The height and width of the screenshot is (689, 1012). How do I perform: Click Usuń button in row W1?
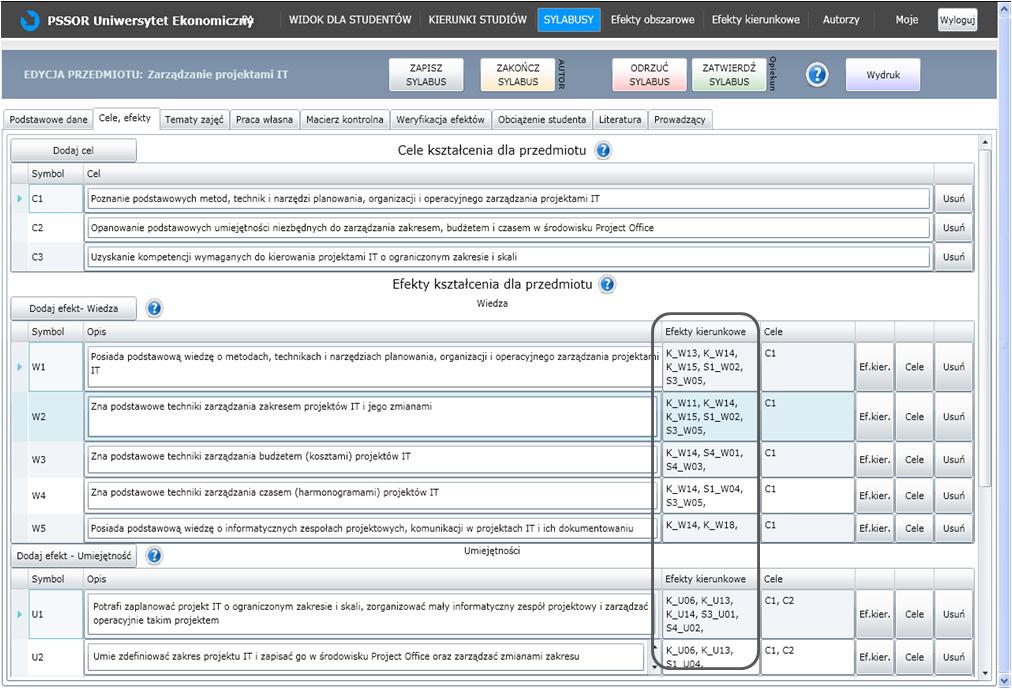[x=953, y=366]
